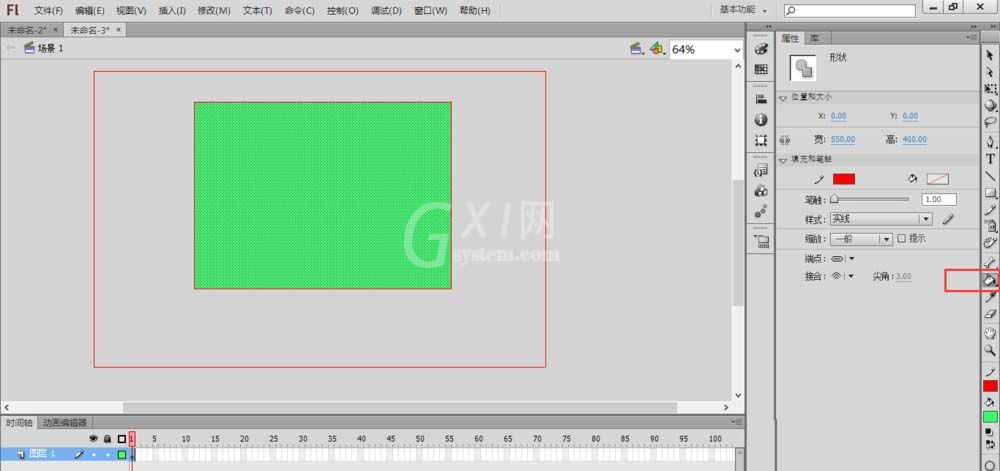Select the Lasso tool
Viewport: 1000px width, 471px height.
[x=990, y=122]
